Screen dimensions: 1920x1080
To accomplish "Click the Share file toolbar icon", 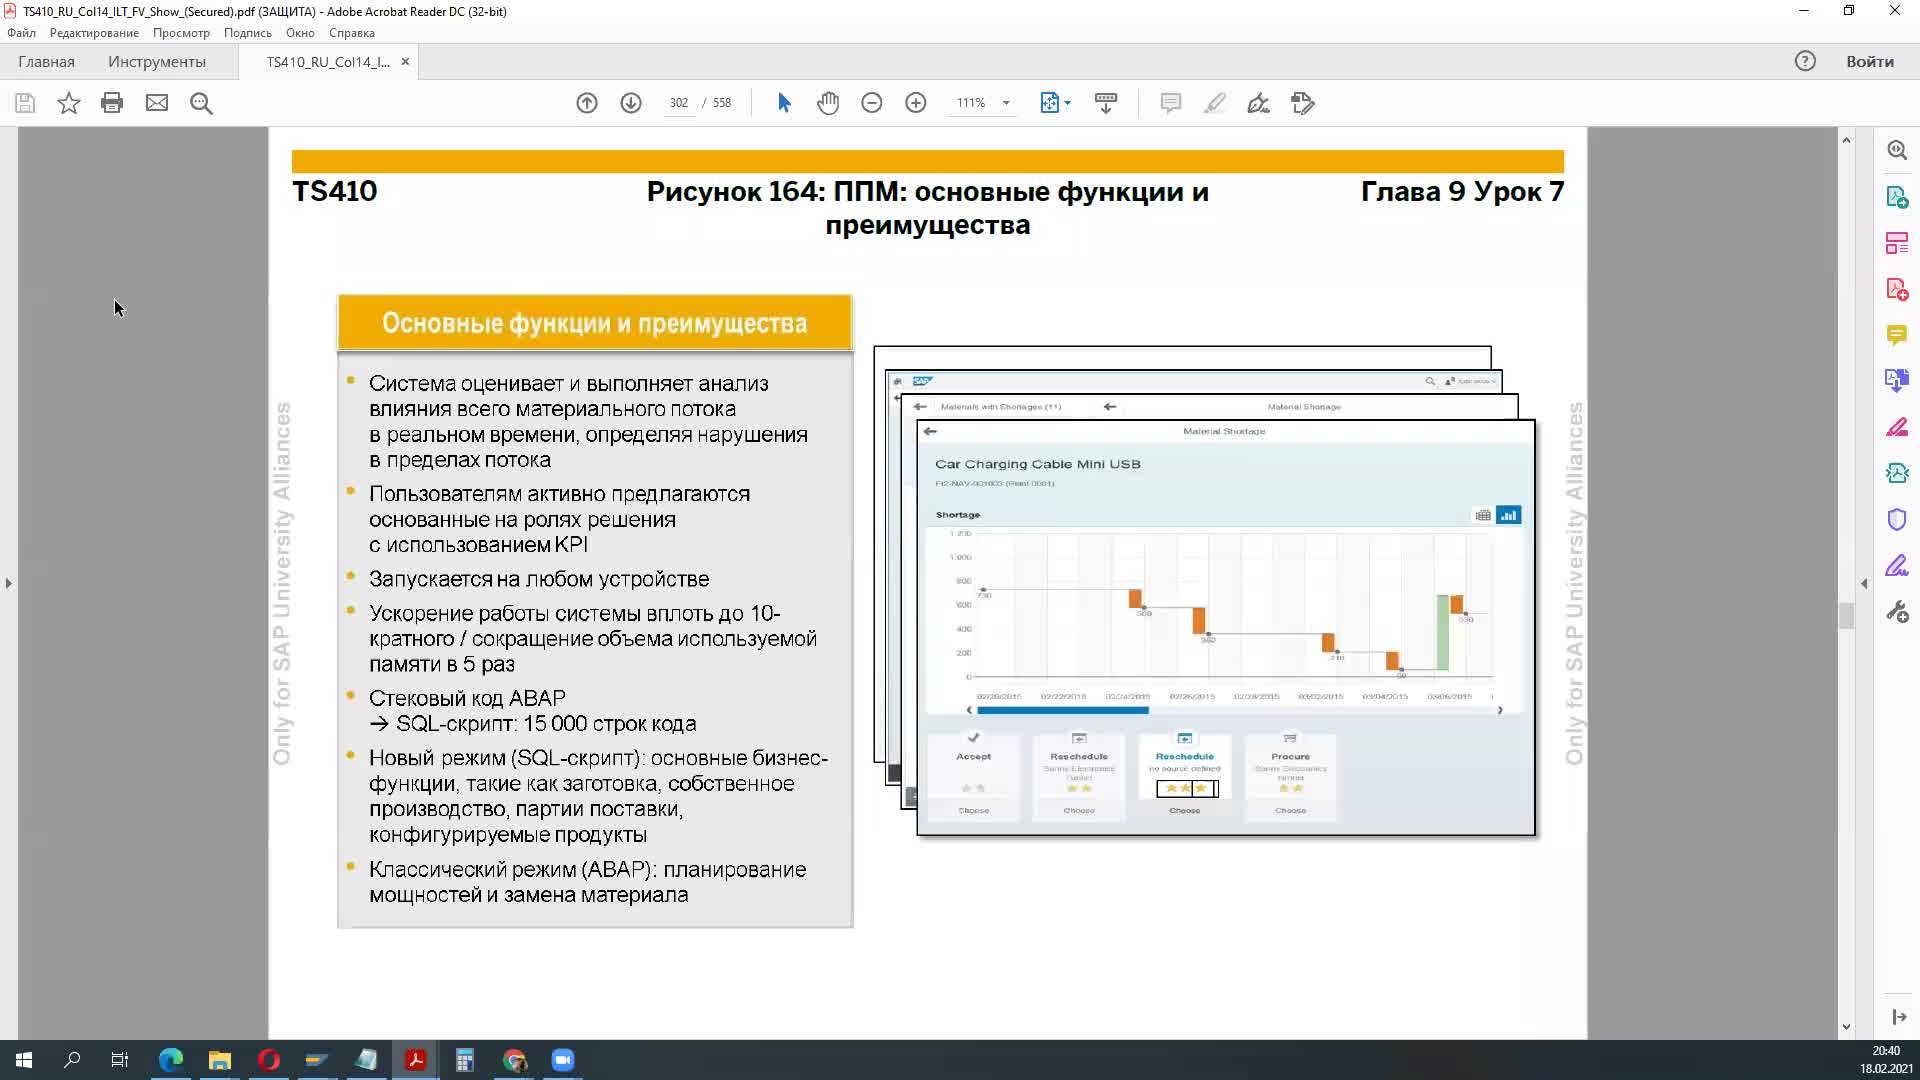I will coord(1303,103).
